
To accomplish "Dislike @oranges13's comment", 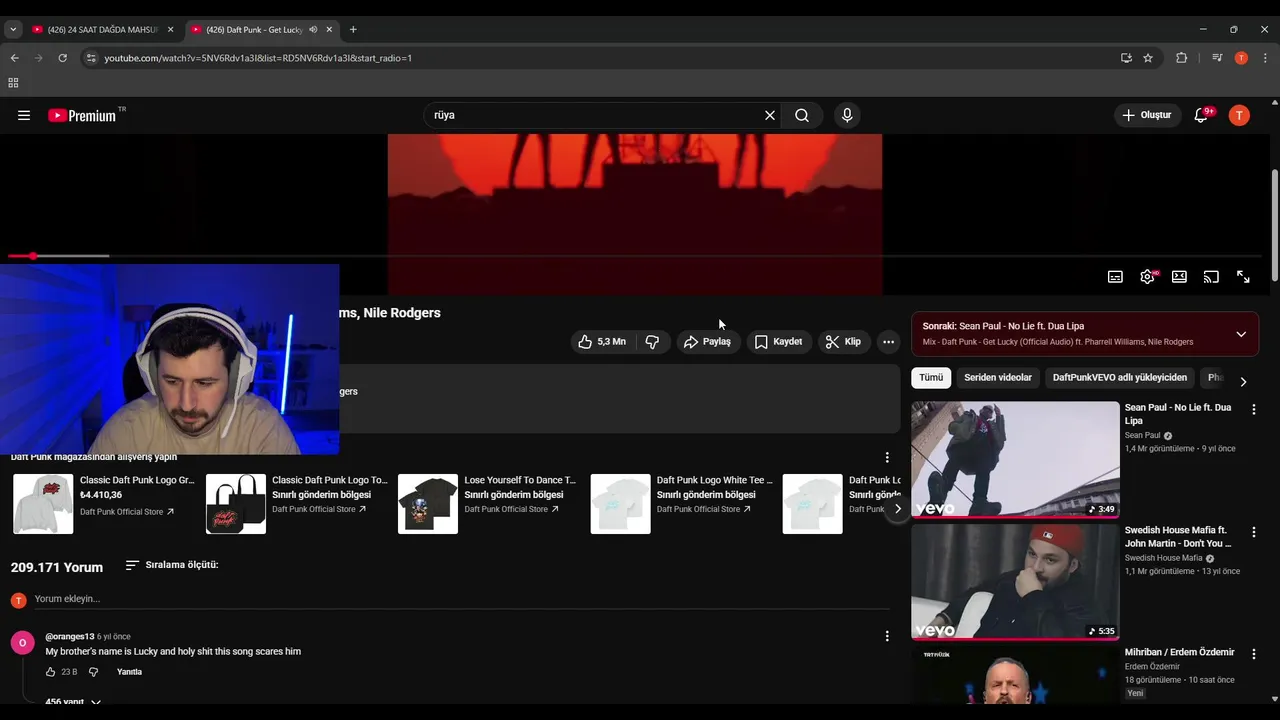I will point(93,672).
